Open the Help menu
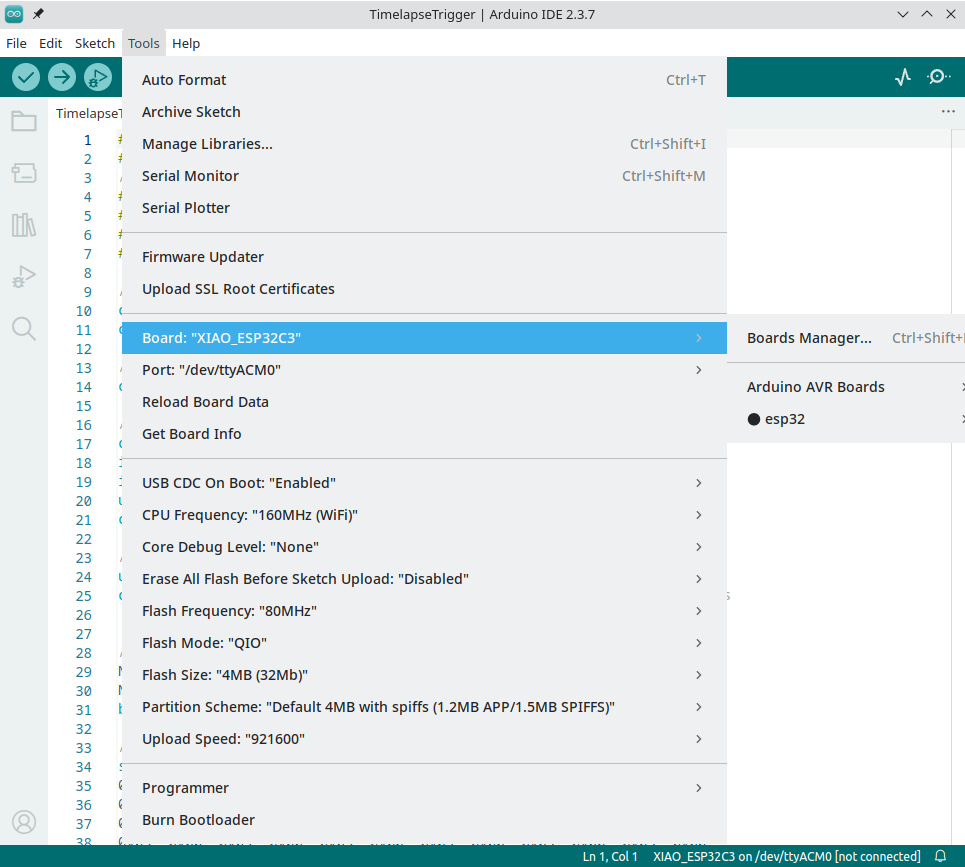Screen dimensions: 965x867 pyautogui.click(x=186, y=43)
